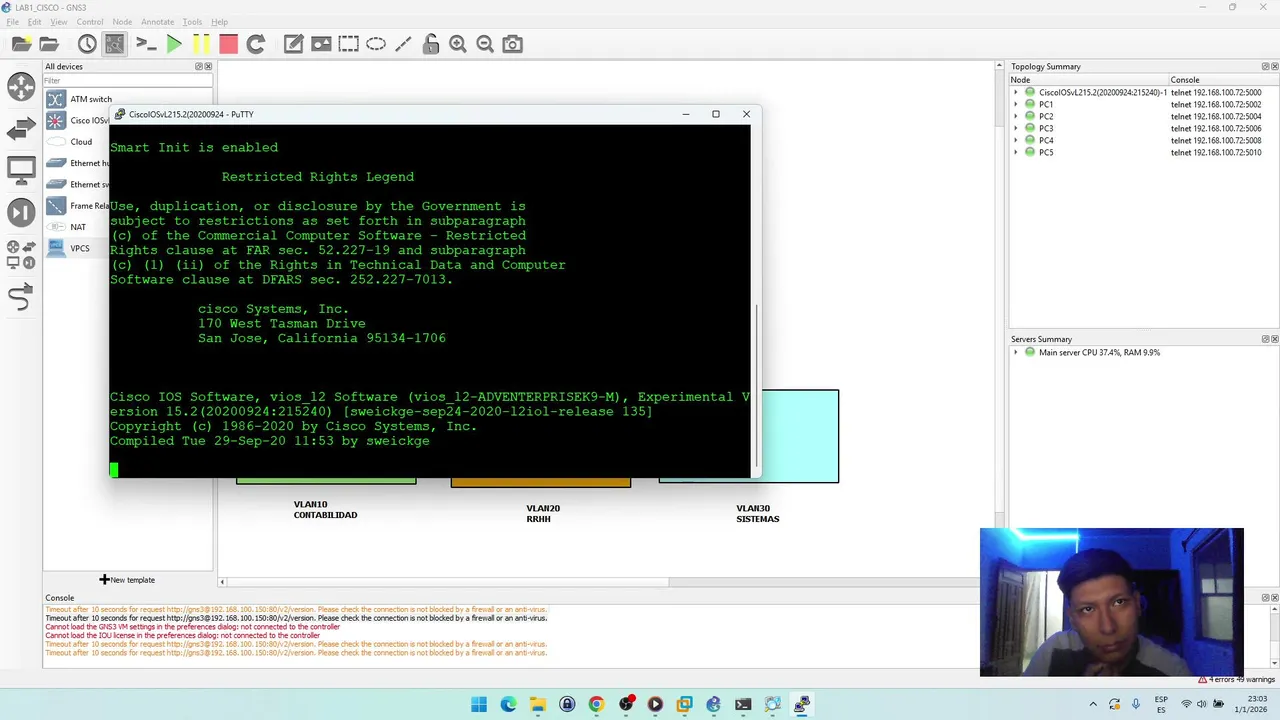Open the File menu
This screenshot has width=1280, height=720.
pyautogui.click(x=13, y=21)
